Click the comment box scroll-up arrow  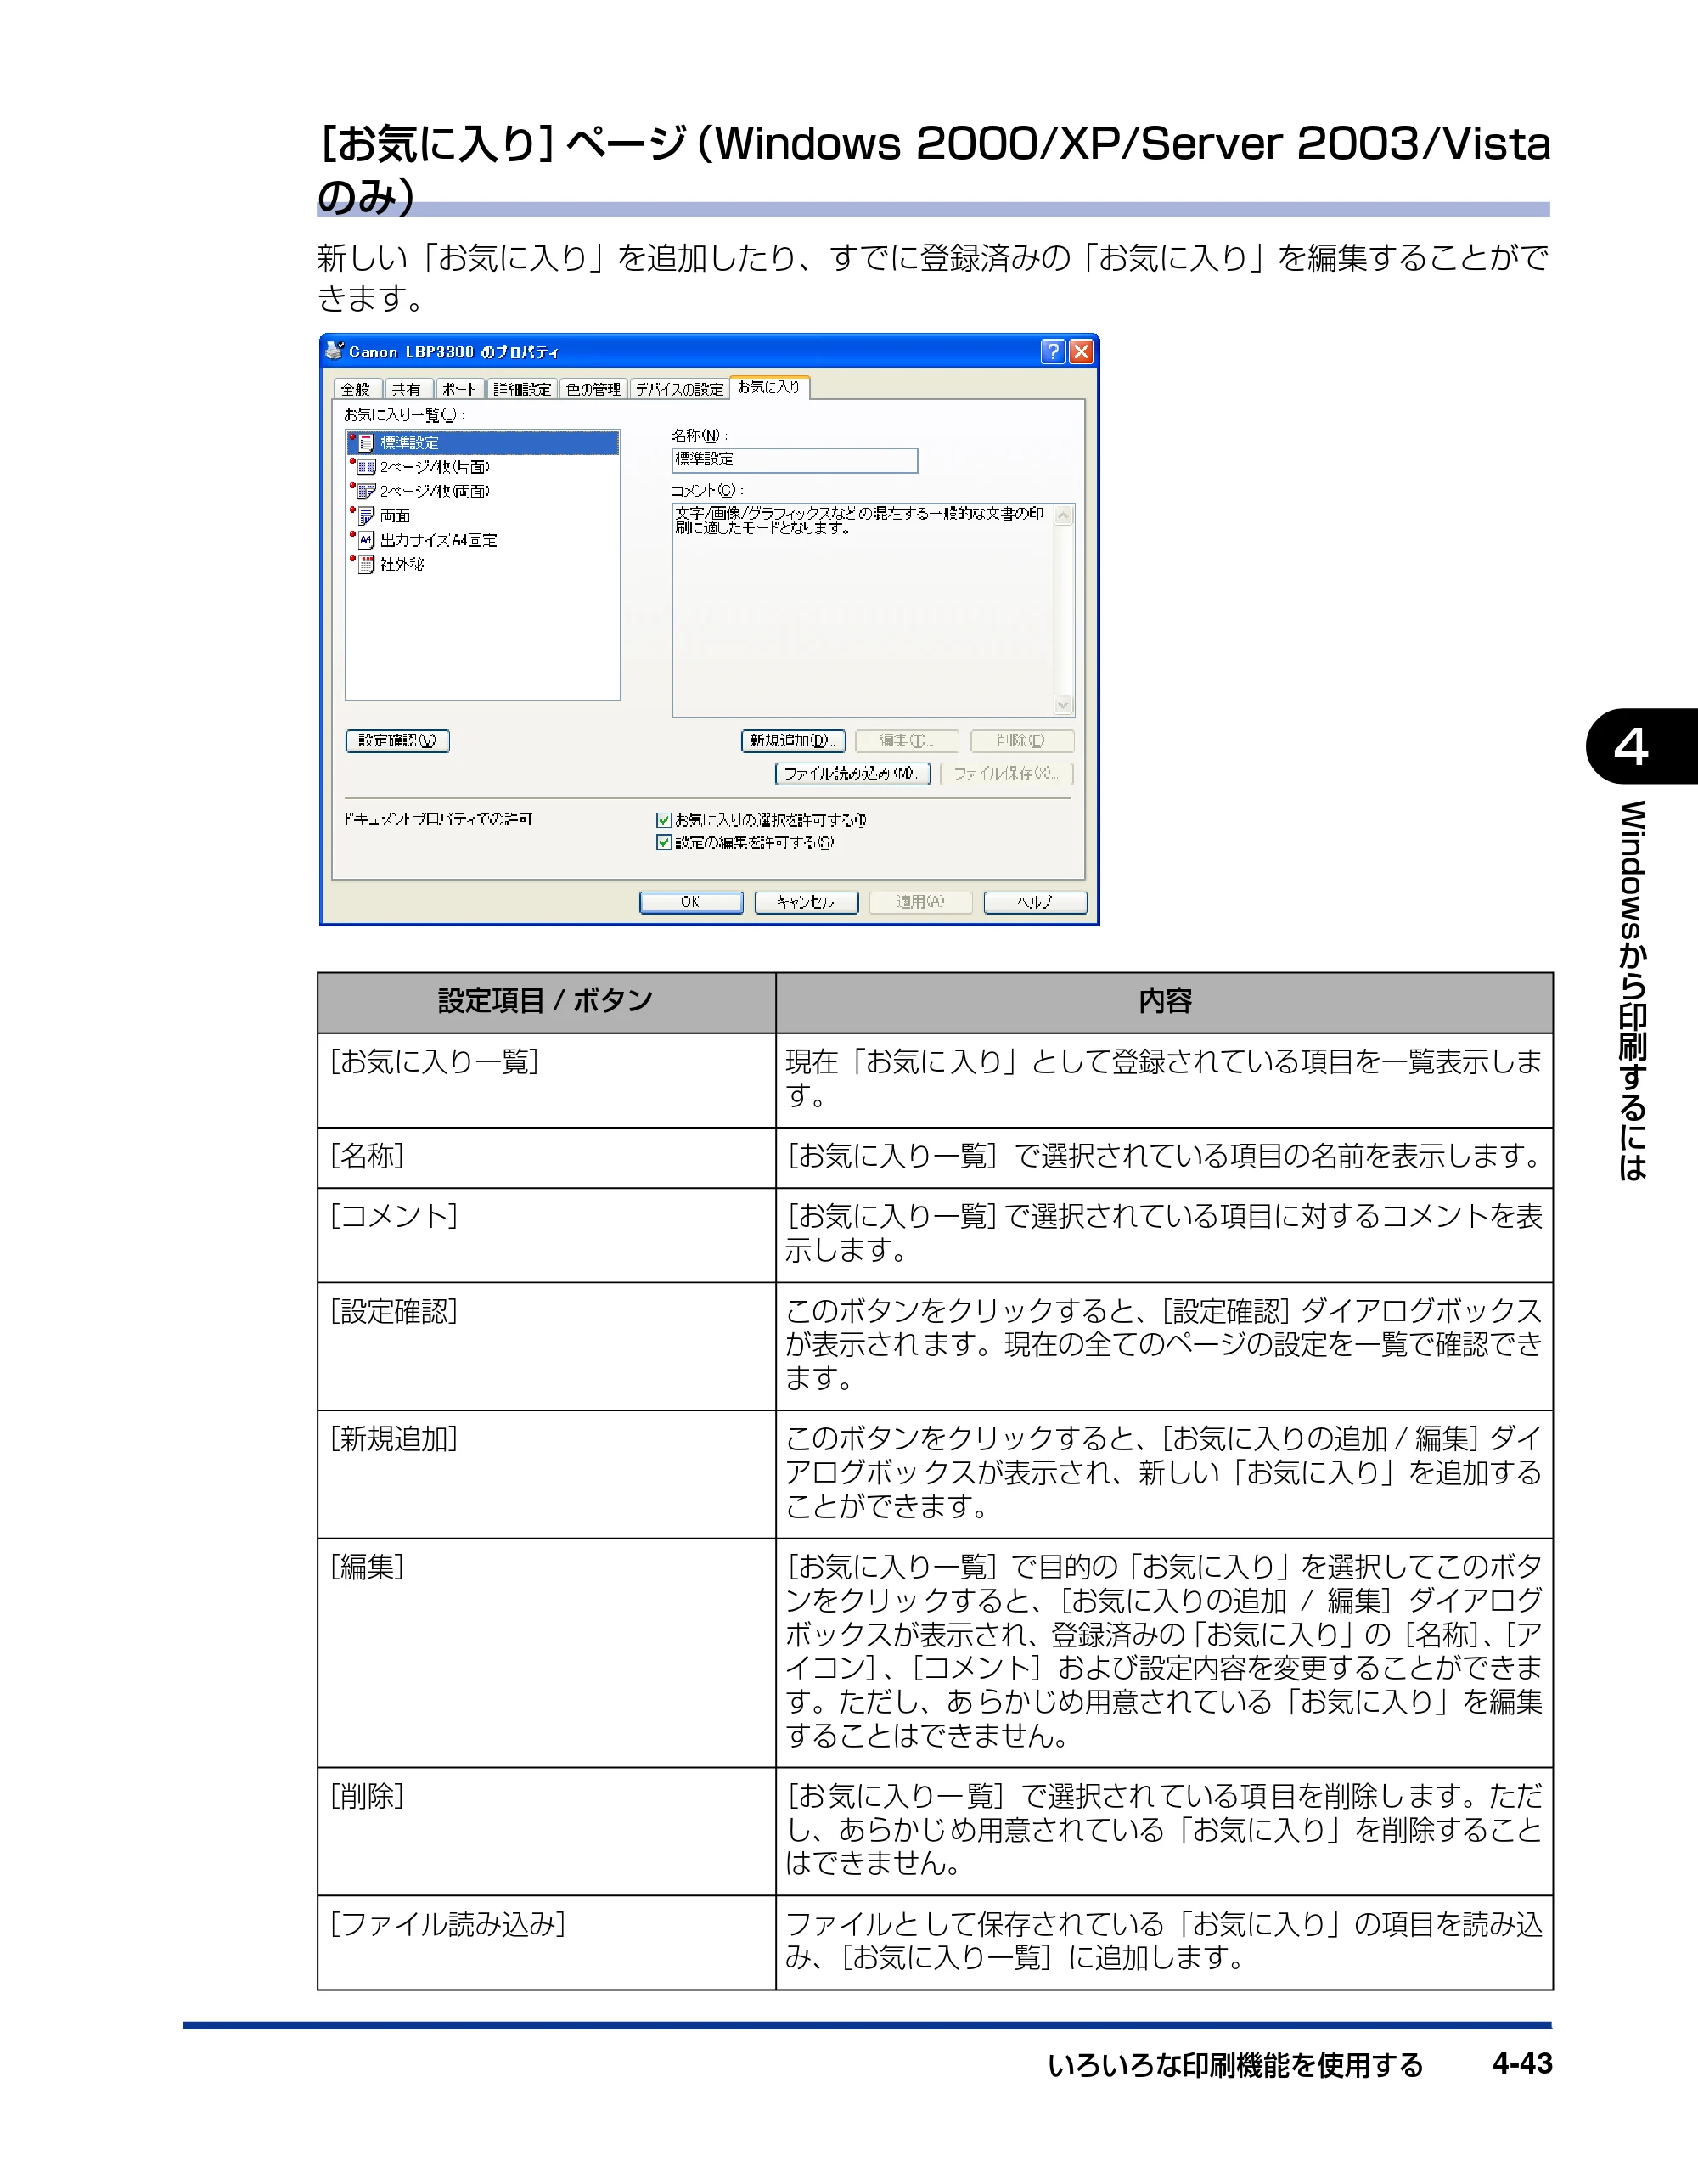point(1064,516)
